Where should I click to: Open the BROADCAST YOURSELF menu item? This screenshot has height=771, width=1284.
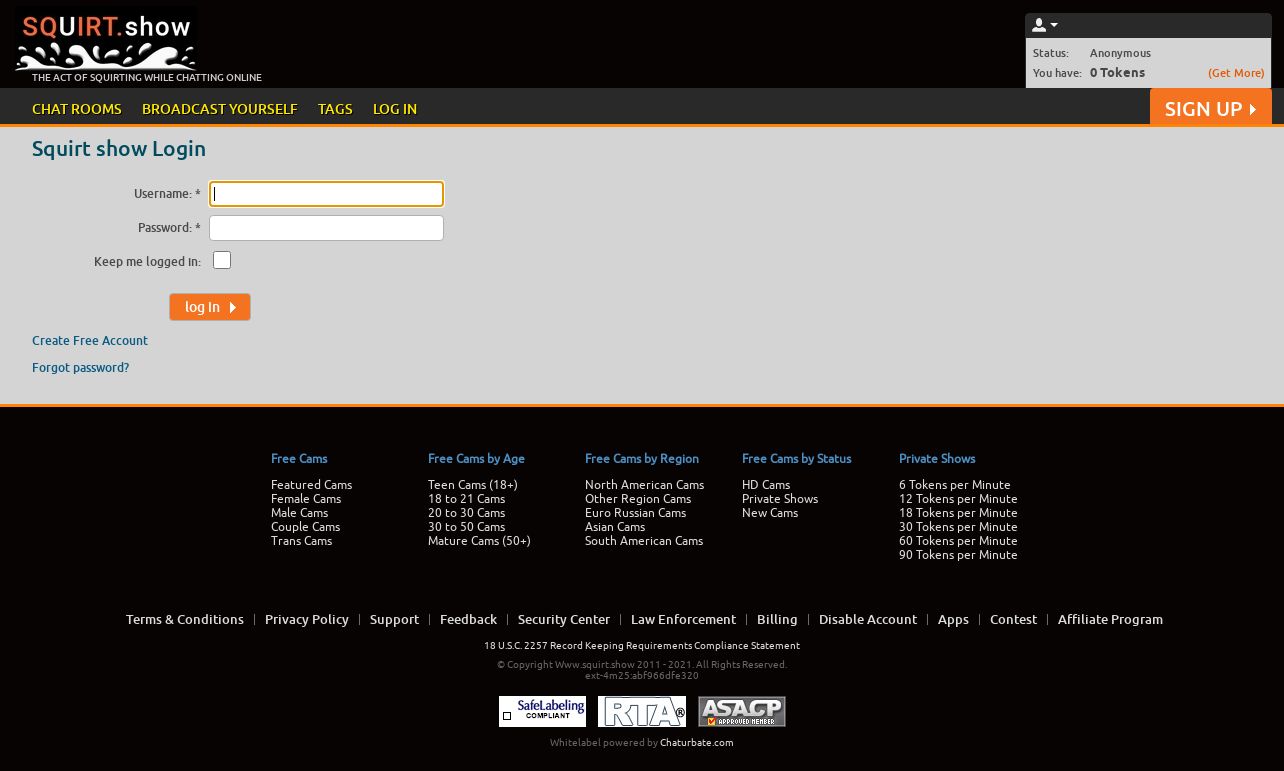point(220,109)
